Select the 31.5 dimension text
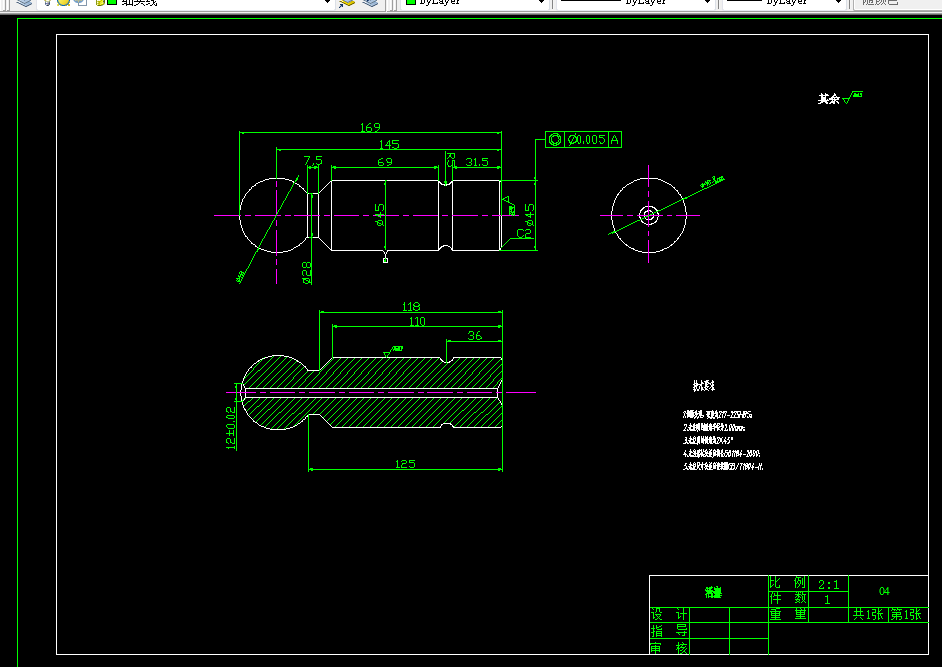Image resolution: width=942 pixels, height=667 pixels. [477, 162]
